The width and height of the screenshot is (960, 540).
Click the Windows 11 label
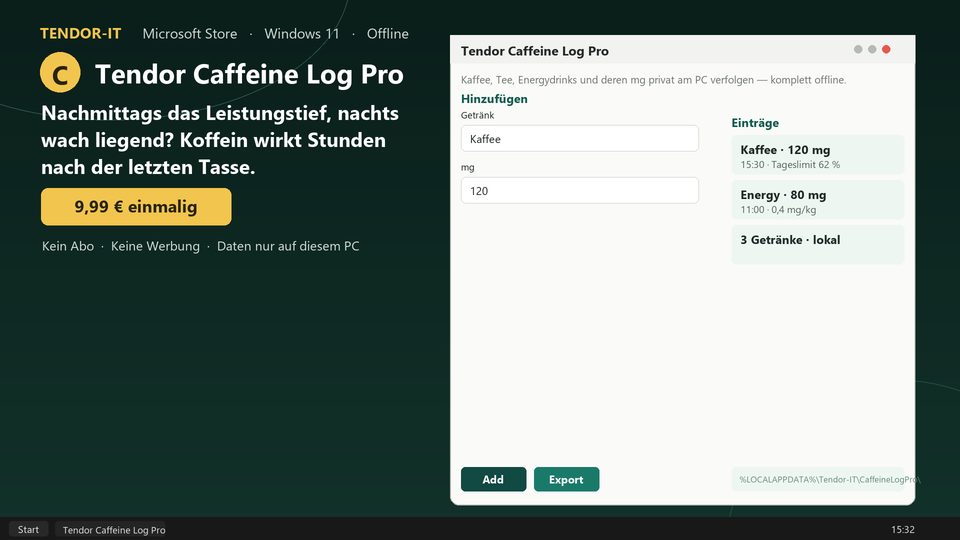click(x=302, y=34)
